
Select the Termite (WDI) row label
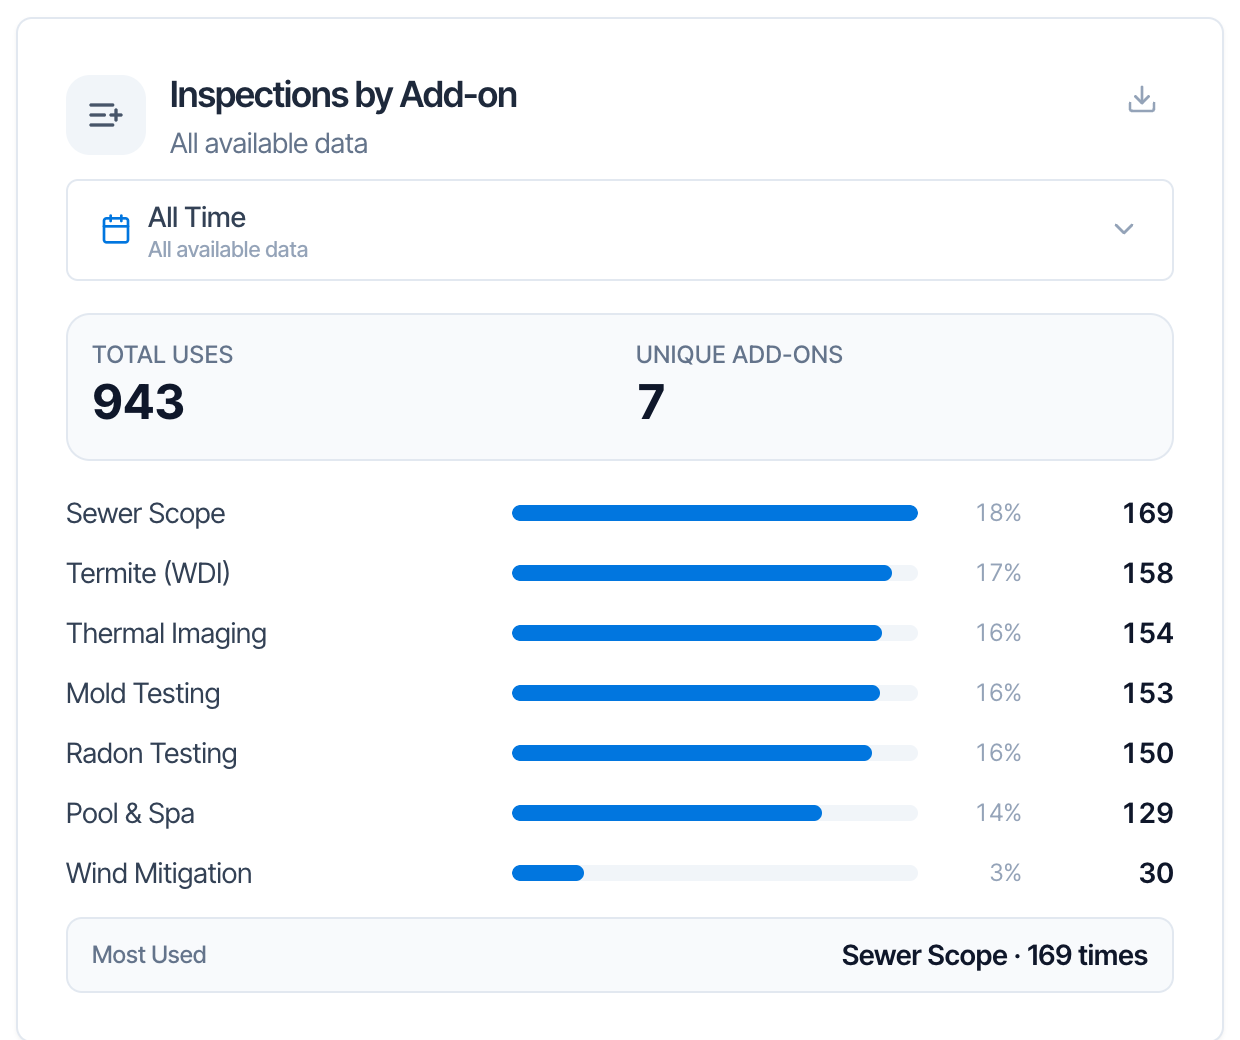coord(148,573)
